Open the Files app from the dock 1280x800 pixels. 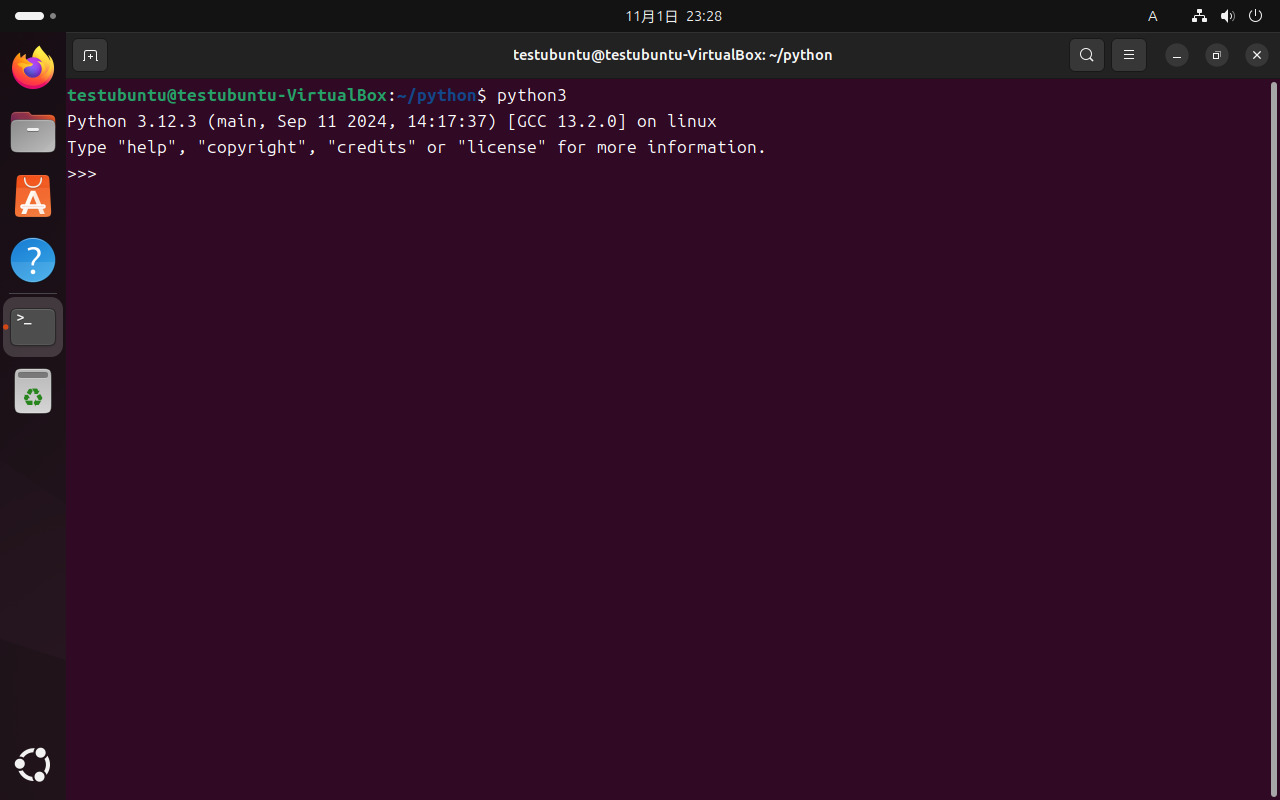[x=33, y=132]
